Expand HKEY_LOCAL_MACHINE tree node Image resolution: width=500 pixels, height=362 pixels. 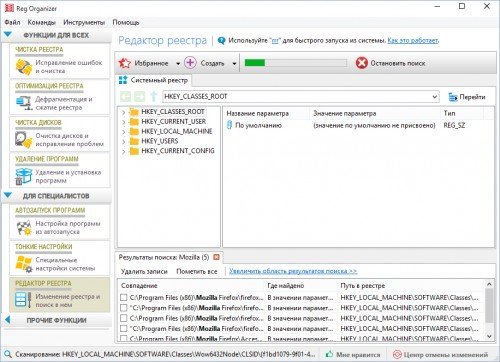click(124, 132)
